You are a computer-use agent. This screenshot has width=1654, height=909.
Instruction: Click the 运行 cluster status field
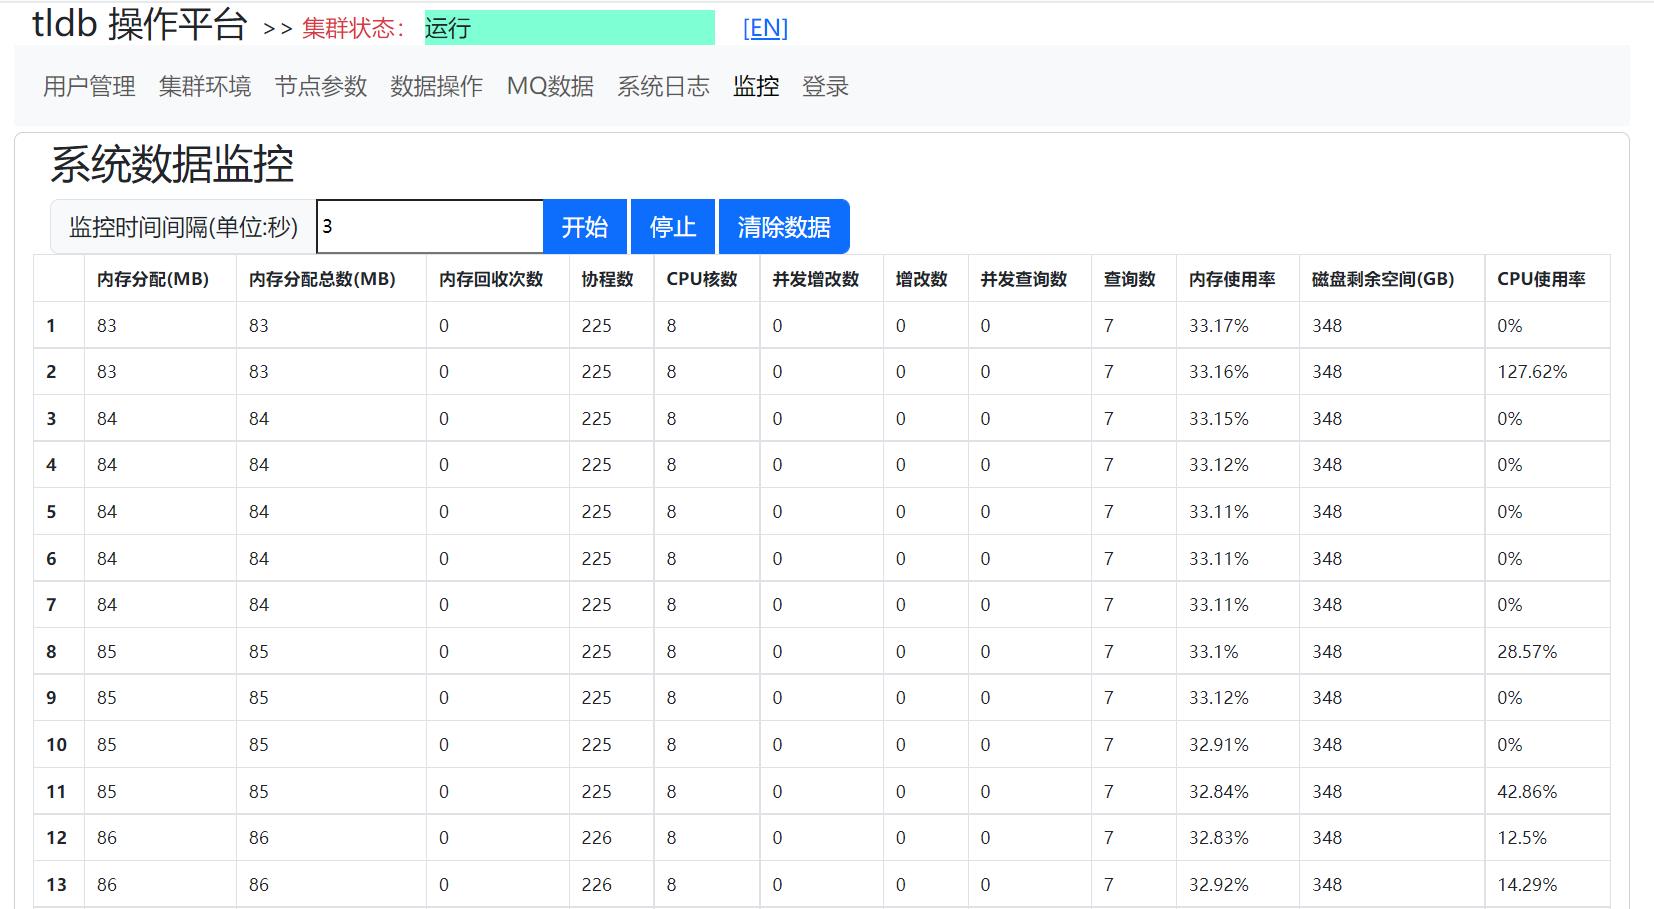click(x=569, y=28)
